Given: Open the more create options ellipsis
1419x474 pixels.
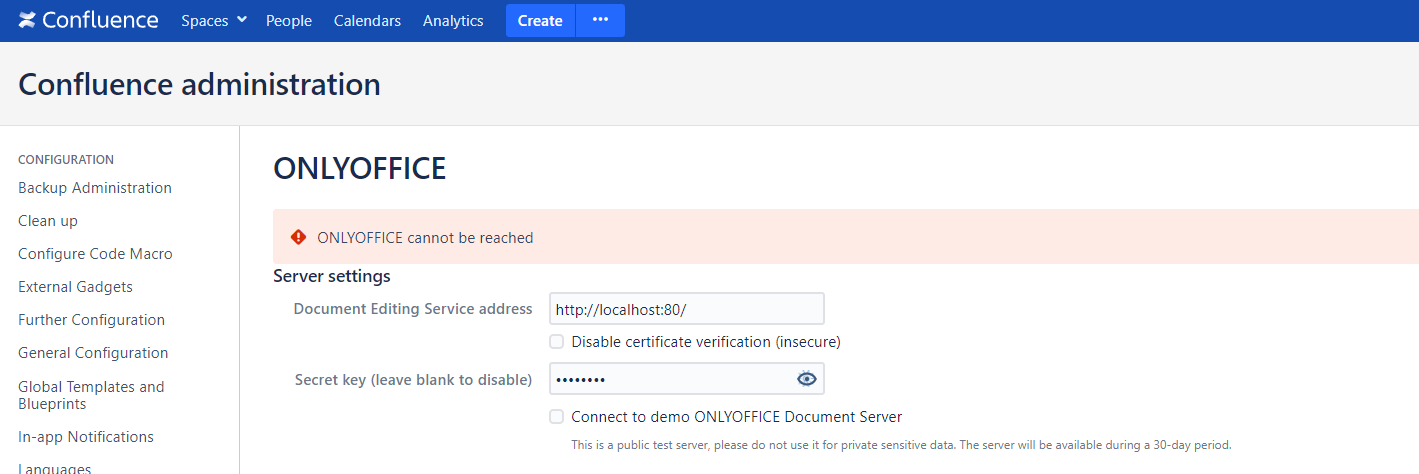Looking at the screenshot, I should (600, 20).
